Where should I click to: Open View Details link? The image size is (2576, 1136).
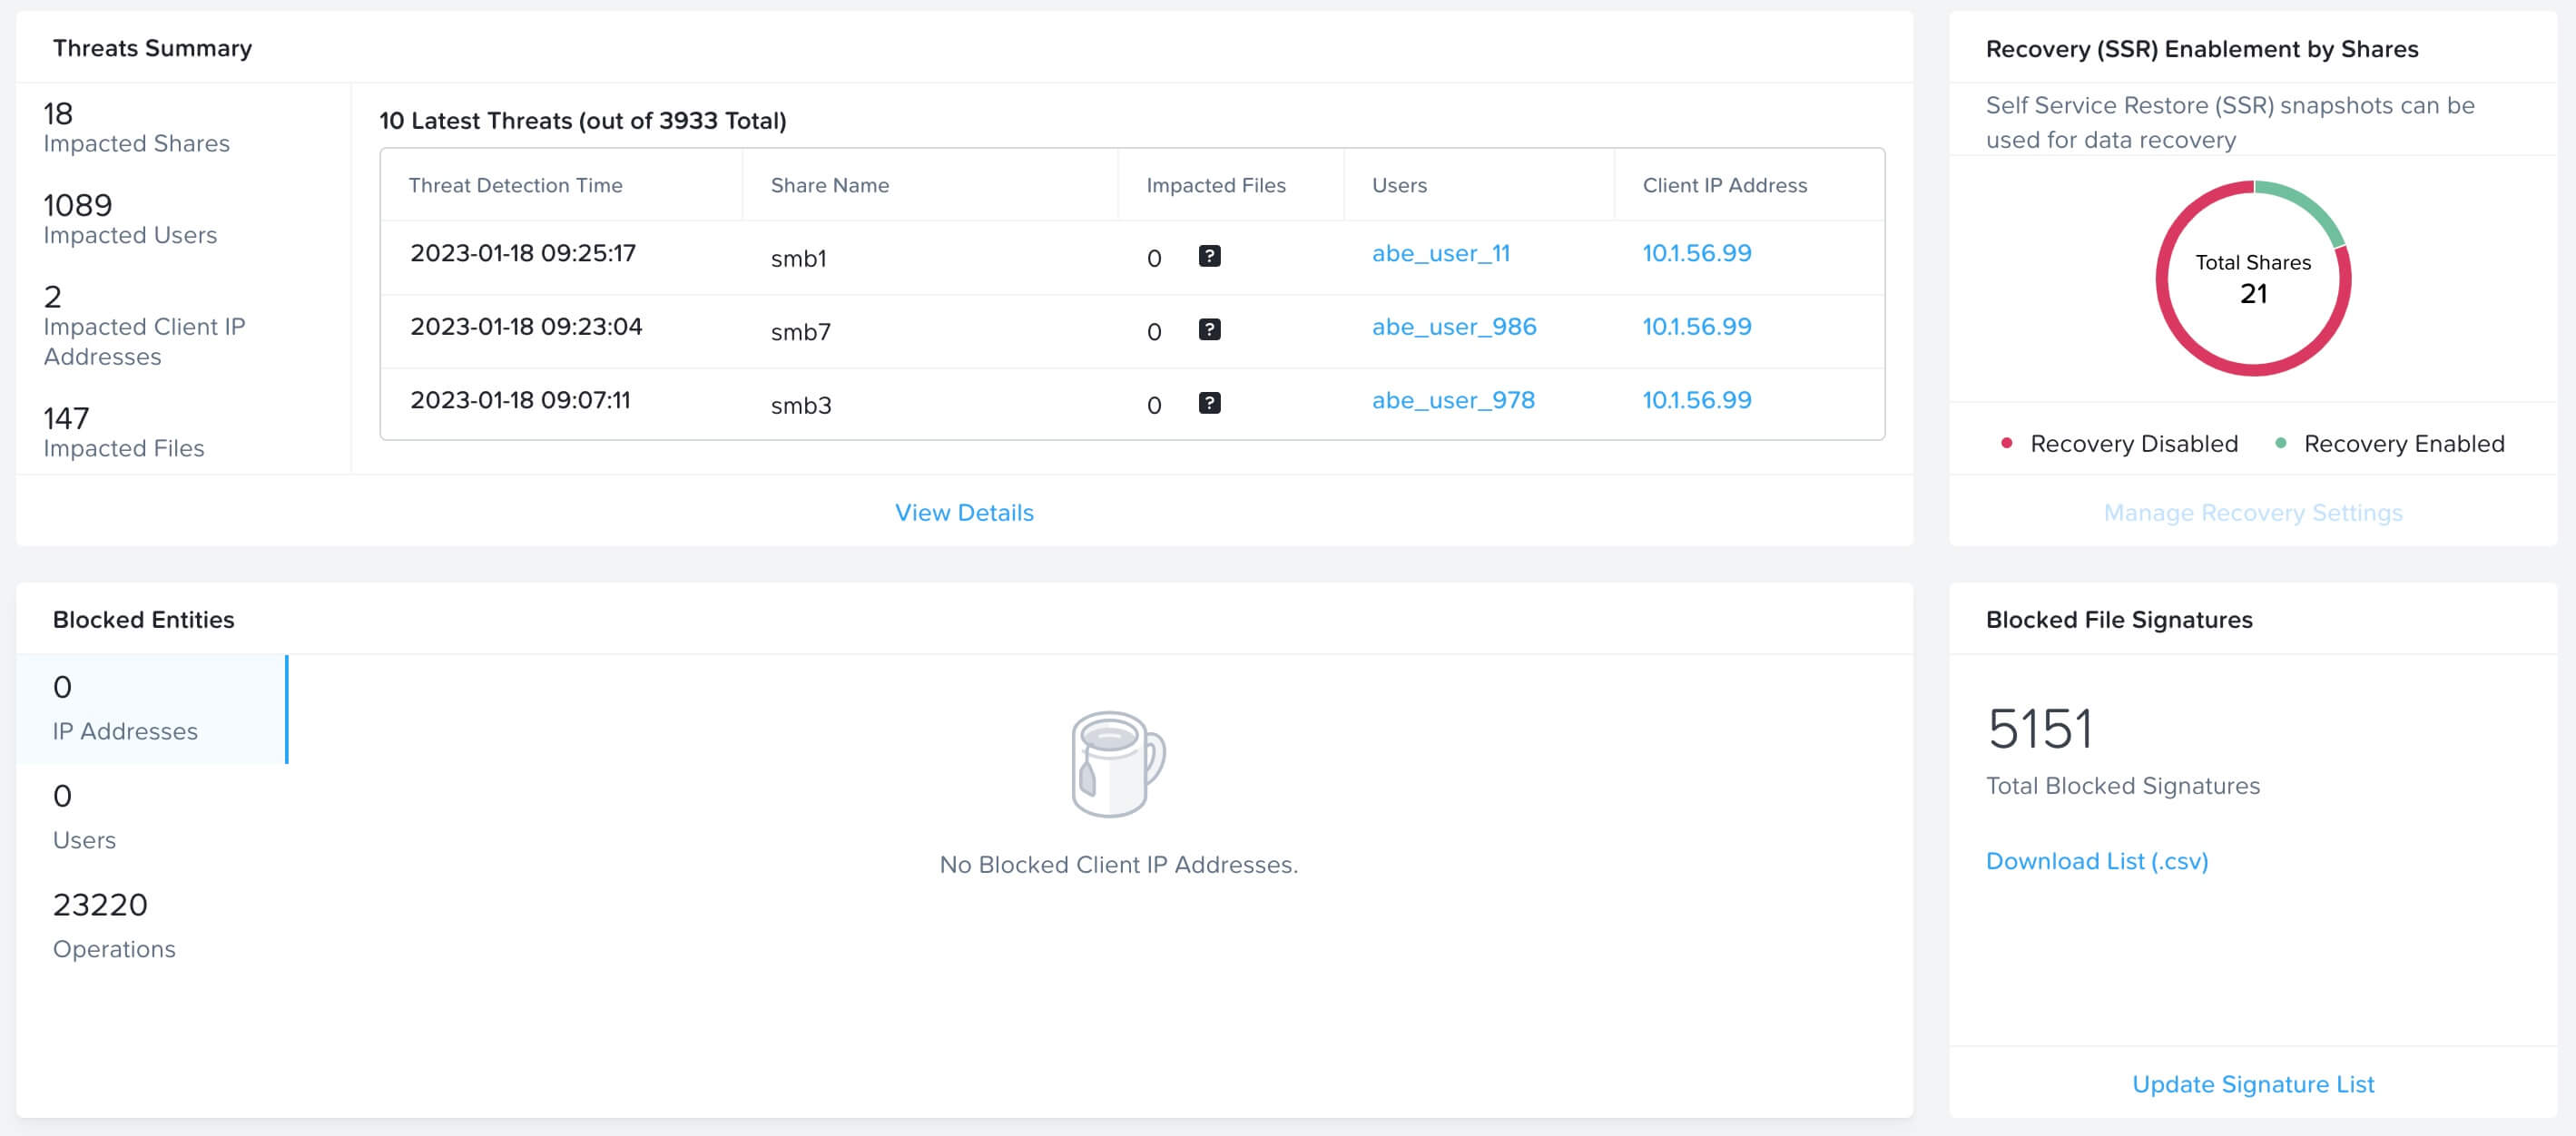[x=963, y=512]
